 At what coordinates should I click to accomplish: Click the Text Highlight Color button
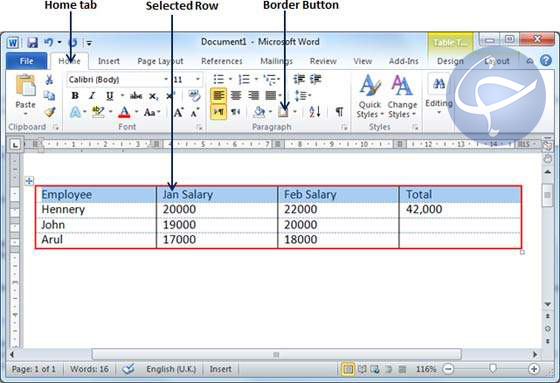coord(98,112)
